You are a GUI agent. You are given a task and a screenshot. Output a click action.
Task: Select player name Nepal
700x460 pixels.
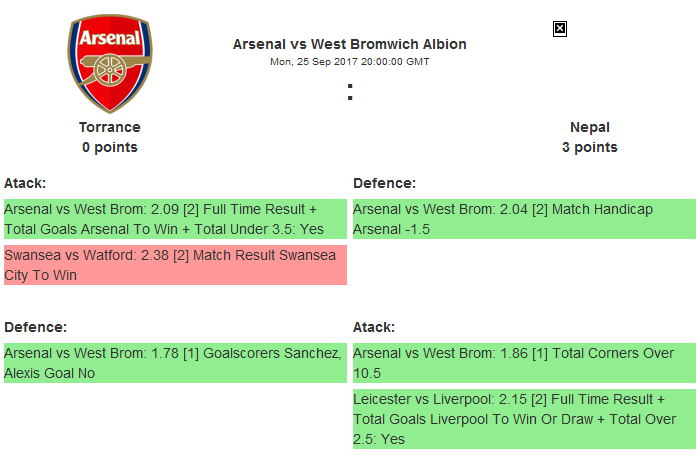tap(590, 127)
